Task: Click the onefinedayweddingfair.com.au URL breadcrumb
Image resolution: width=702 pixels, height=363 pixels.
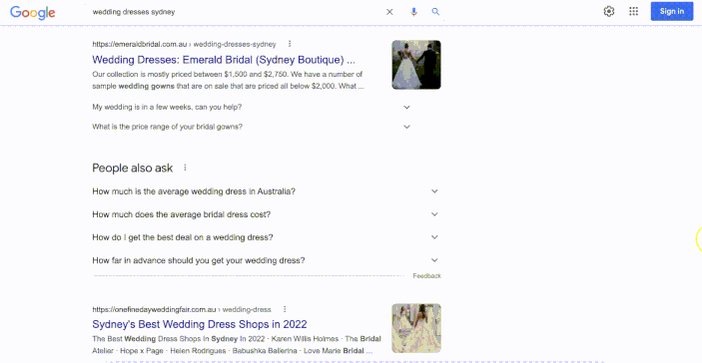Action: pyautogui.click(x=181, y=309)
